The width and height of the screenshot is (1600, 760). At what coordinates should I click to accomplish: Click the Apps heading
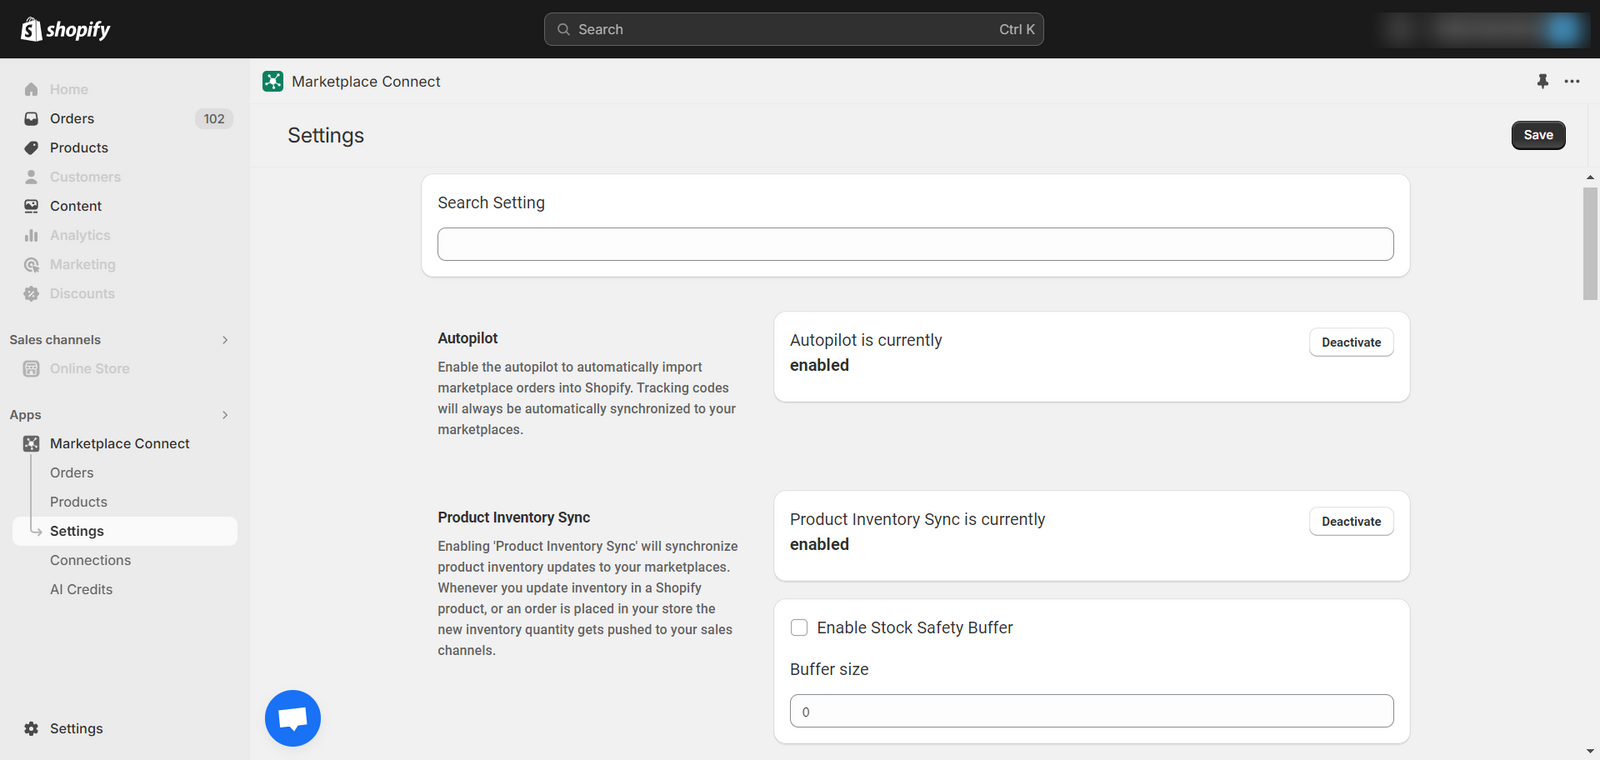click(x=25, y=415)
